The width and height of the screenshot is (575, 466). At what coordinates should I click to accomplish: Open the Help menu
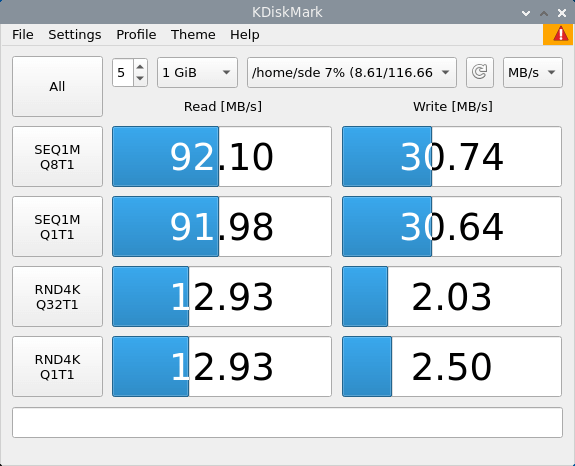(245, 34)
